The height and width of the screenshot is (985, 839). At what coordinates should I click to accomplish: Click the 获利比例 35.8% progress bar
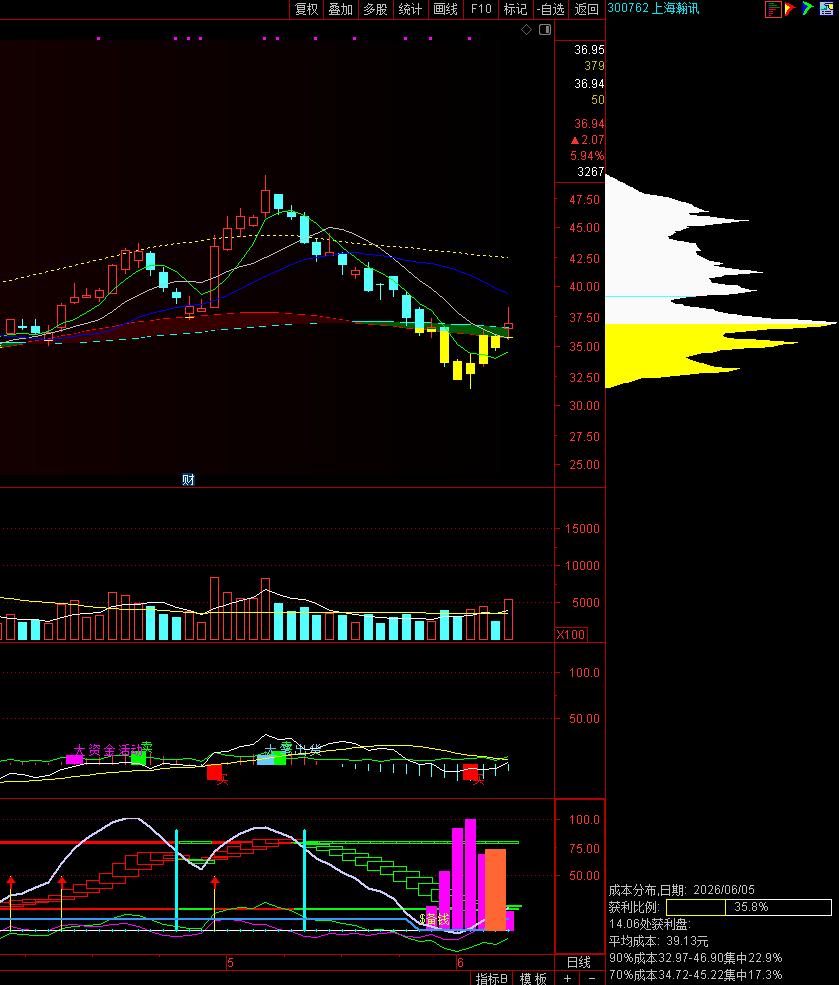pos(749,906)
